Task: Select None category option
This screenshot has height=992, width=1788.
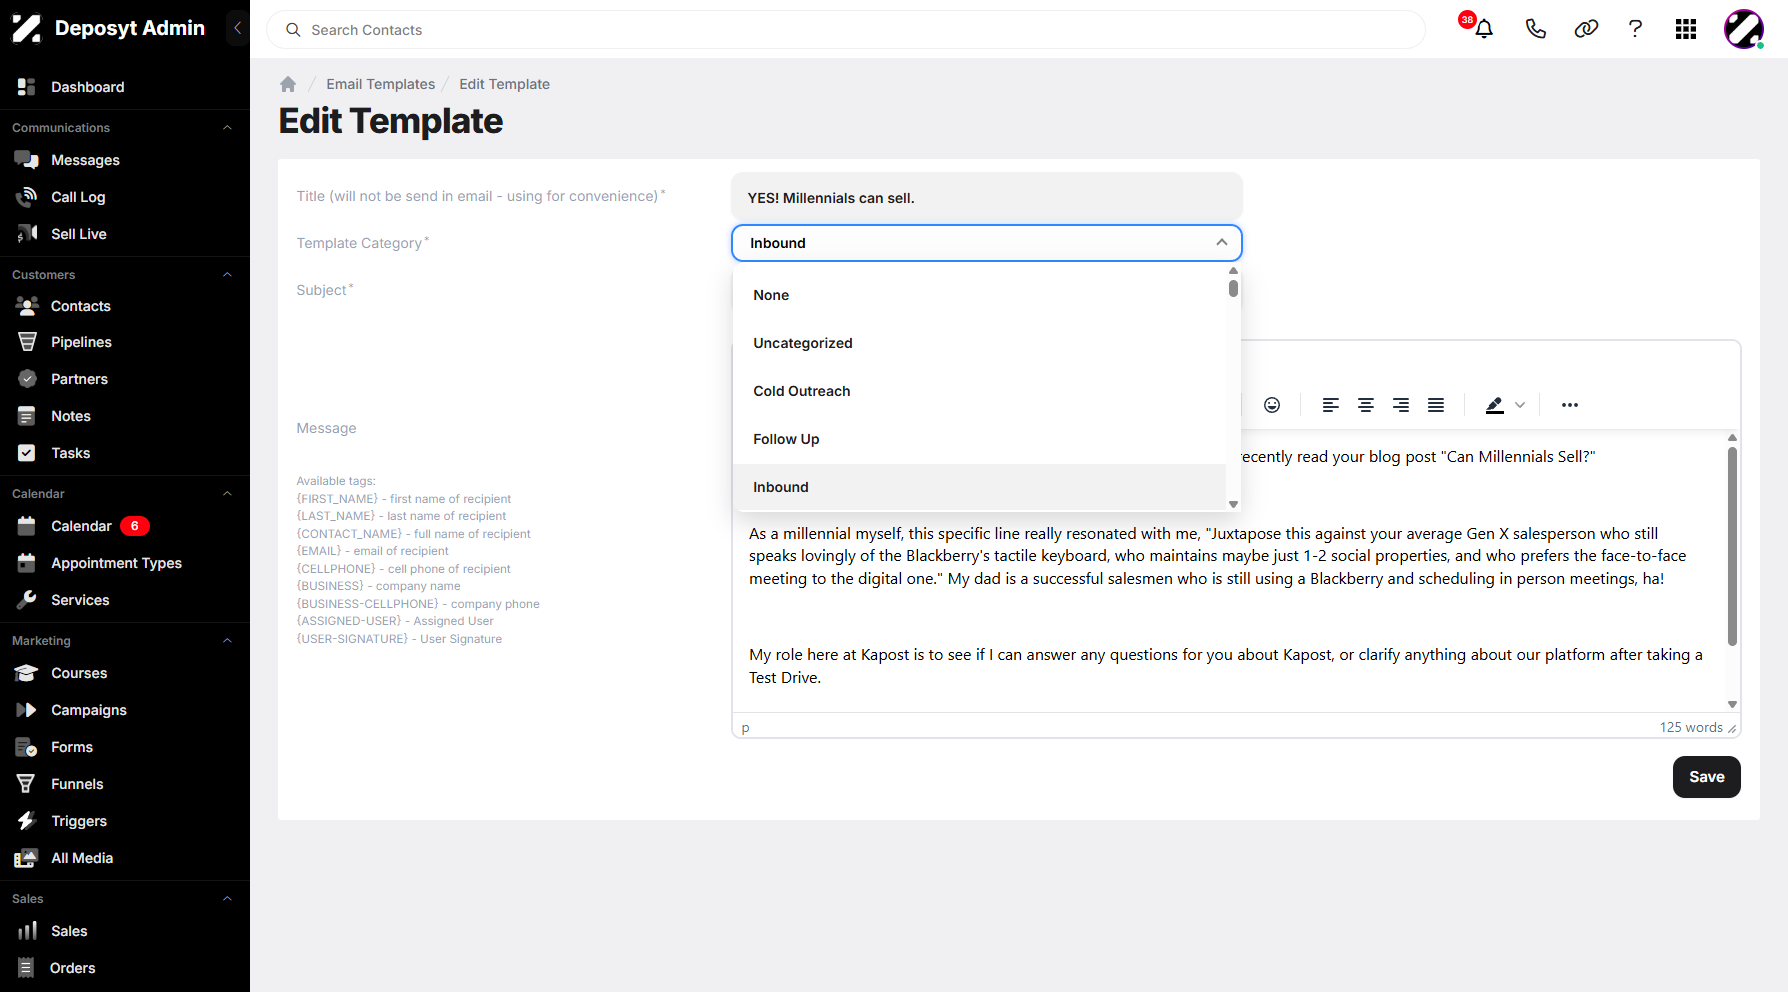Action: (980, 295)
